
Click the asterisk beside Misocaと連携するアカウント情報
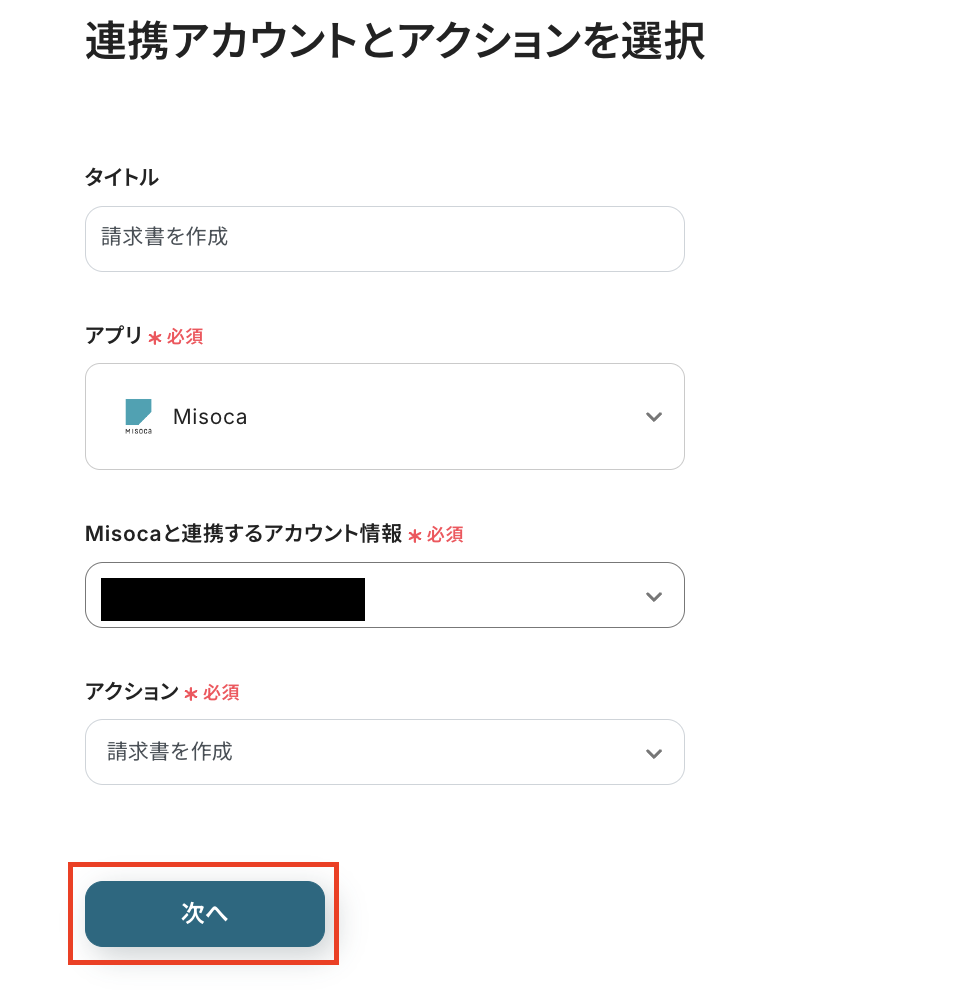point(415,536)
